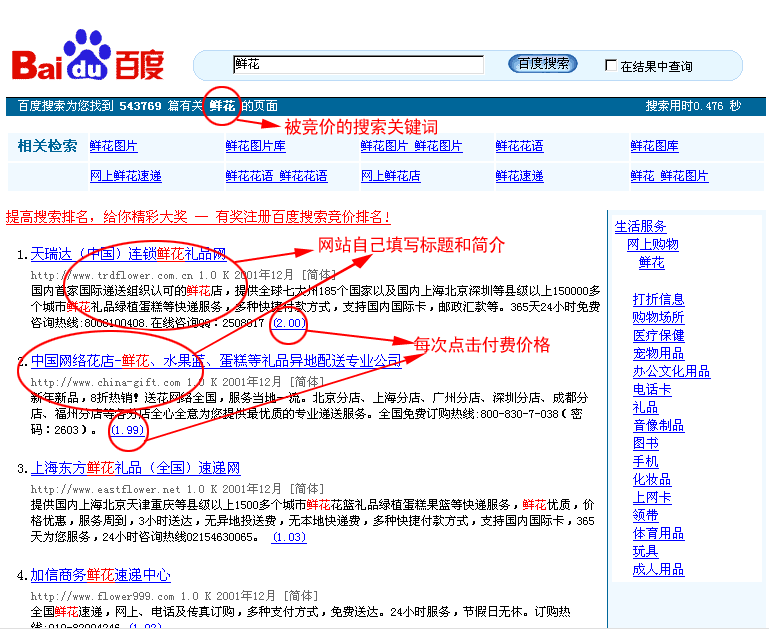
Task: Open related search 鲜花图片库
Action: (x=255, y=146)
